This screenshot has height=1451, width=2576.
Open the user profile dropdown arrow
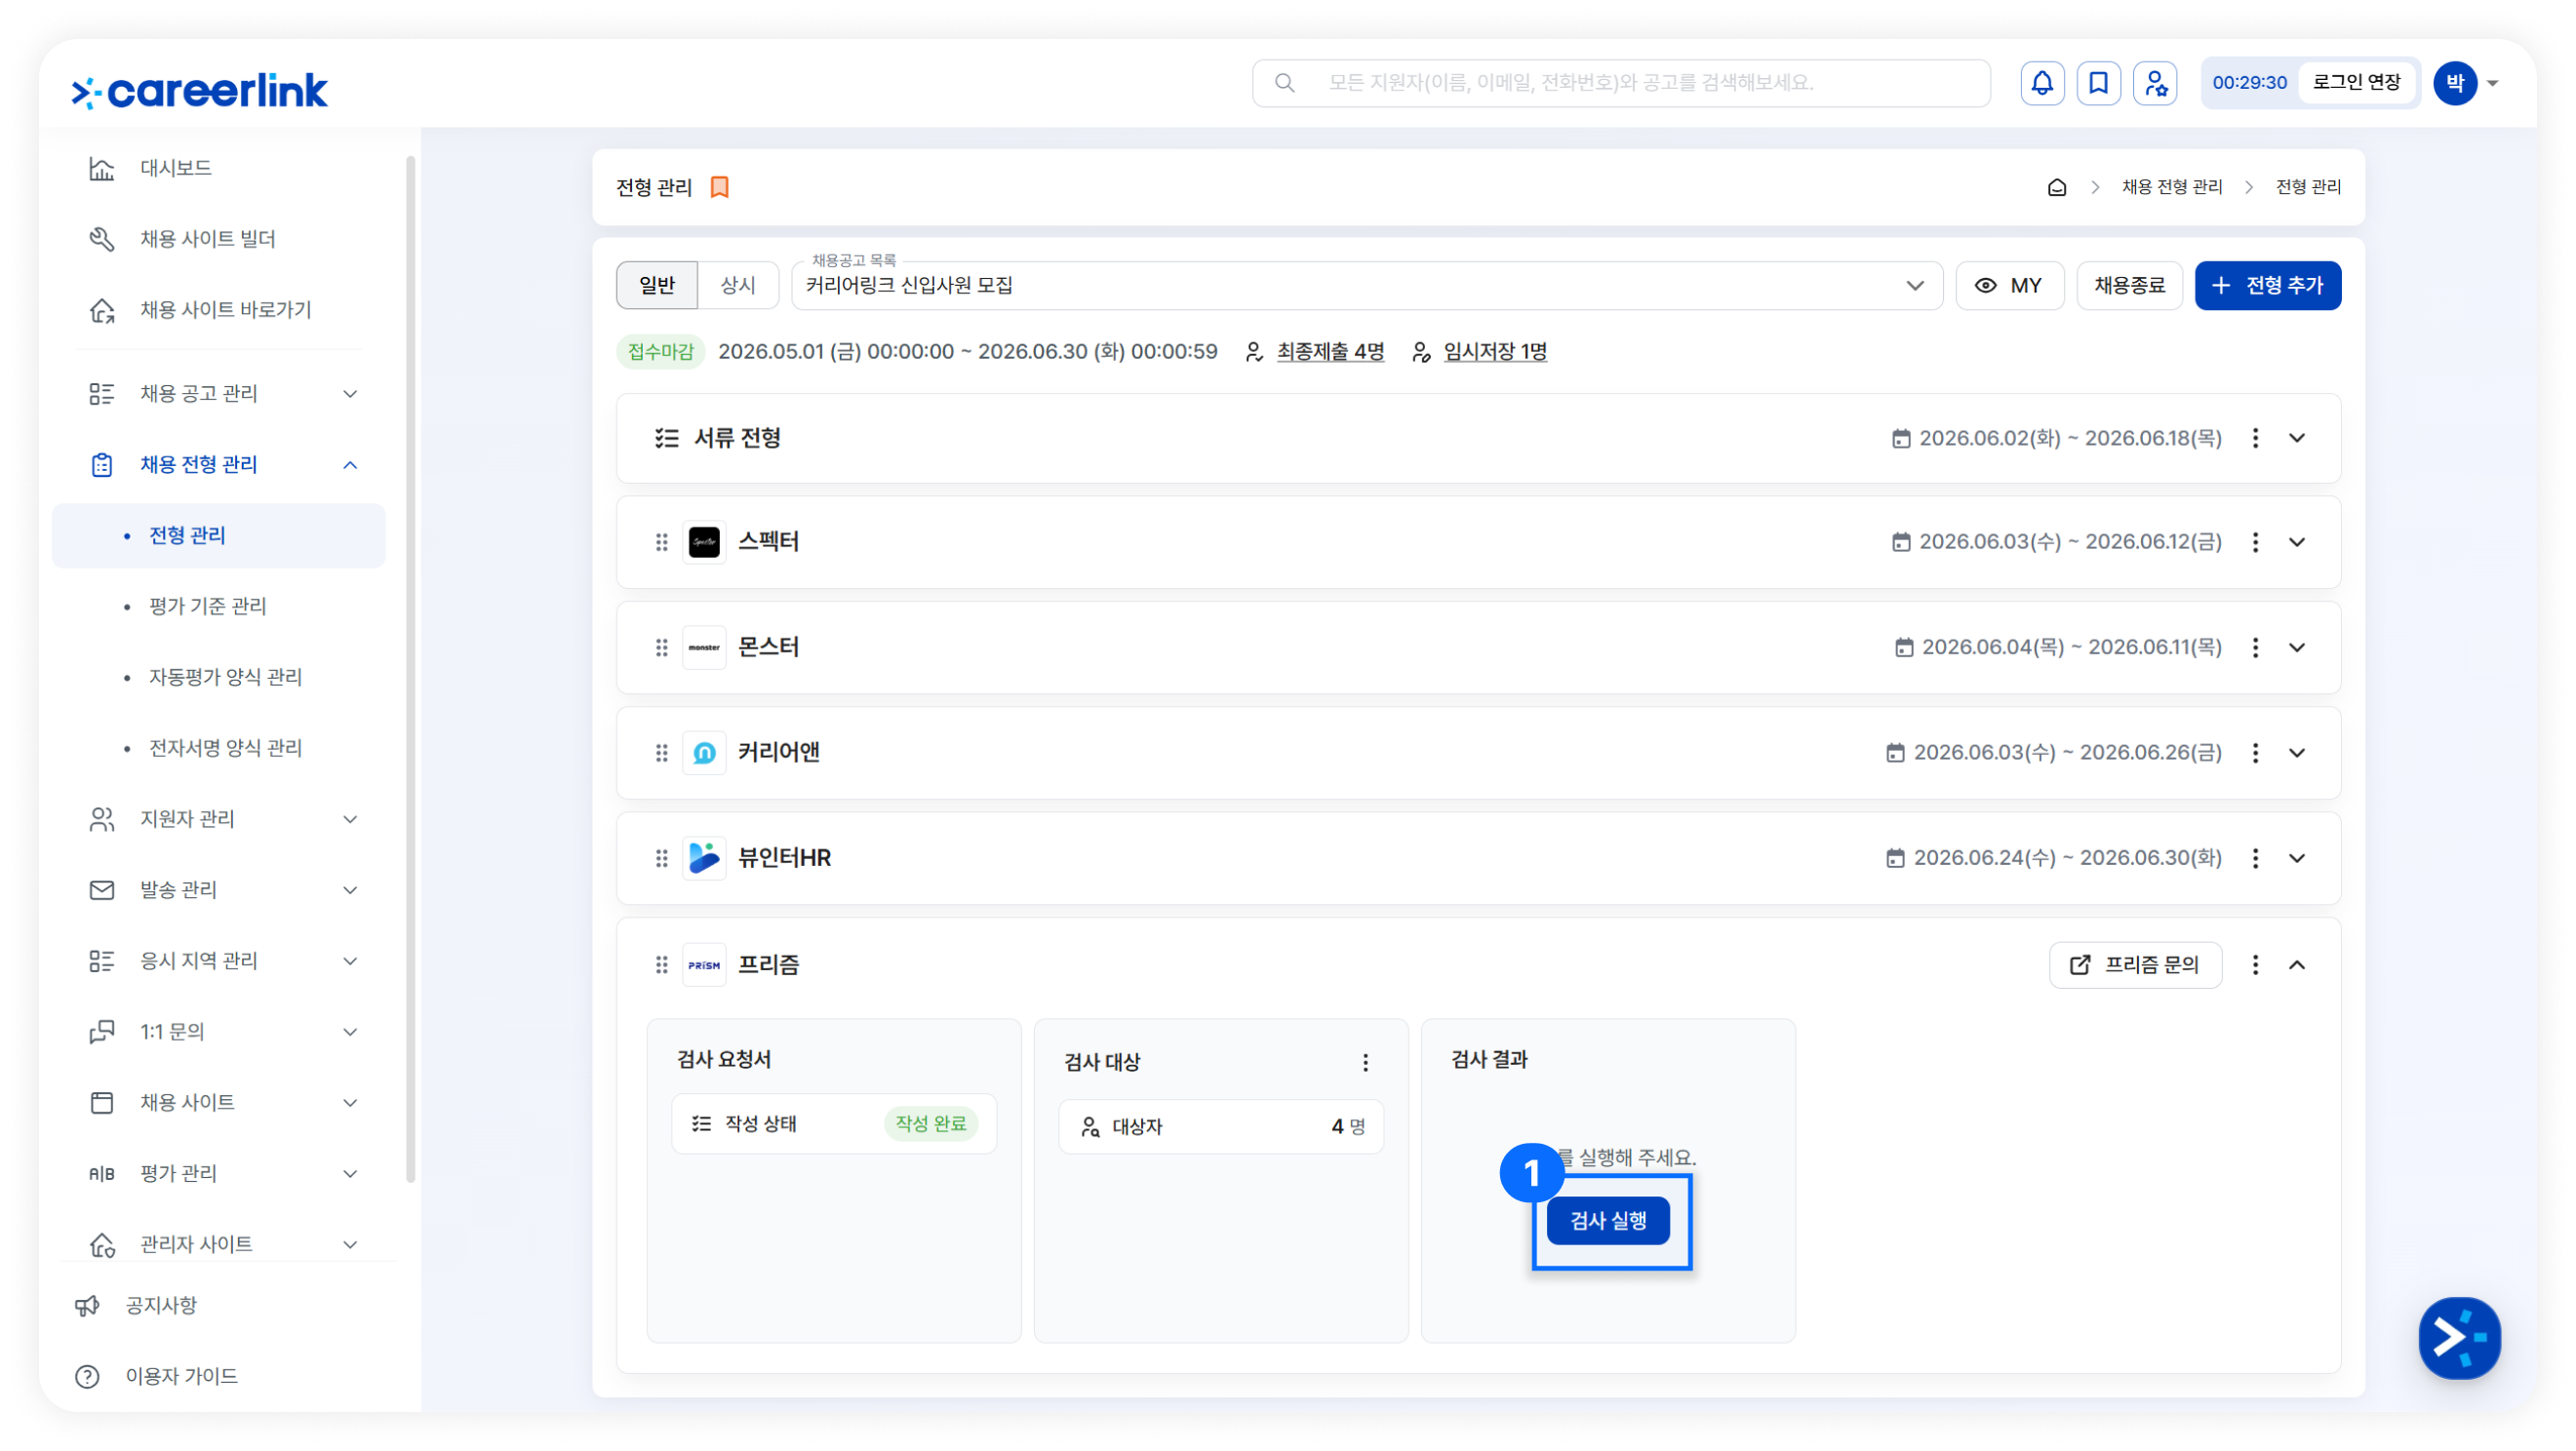(2493, 83)
